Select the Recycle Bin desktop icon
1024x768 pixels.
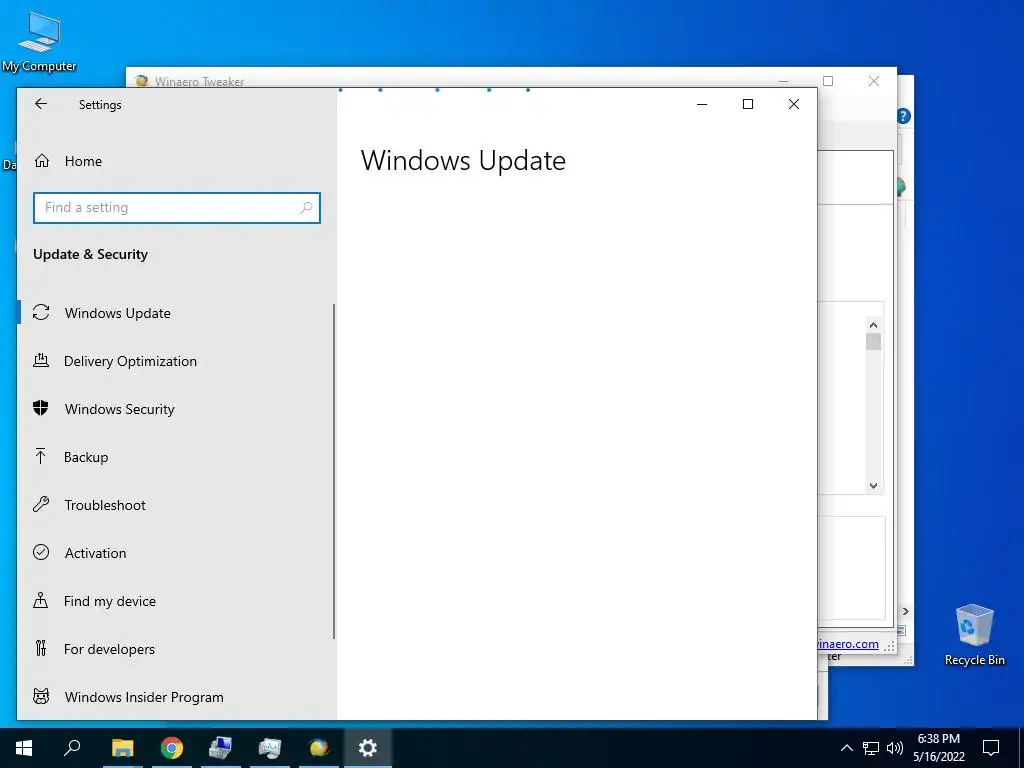click(974, 635)
